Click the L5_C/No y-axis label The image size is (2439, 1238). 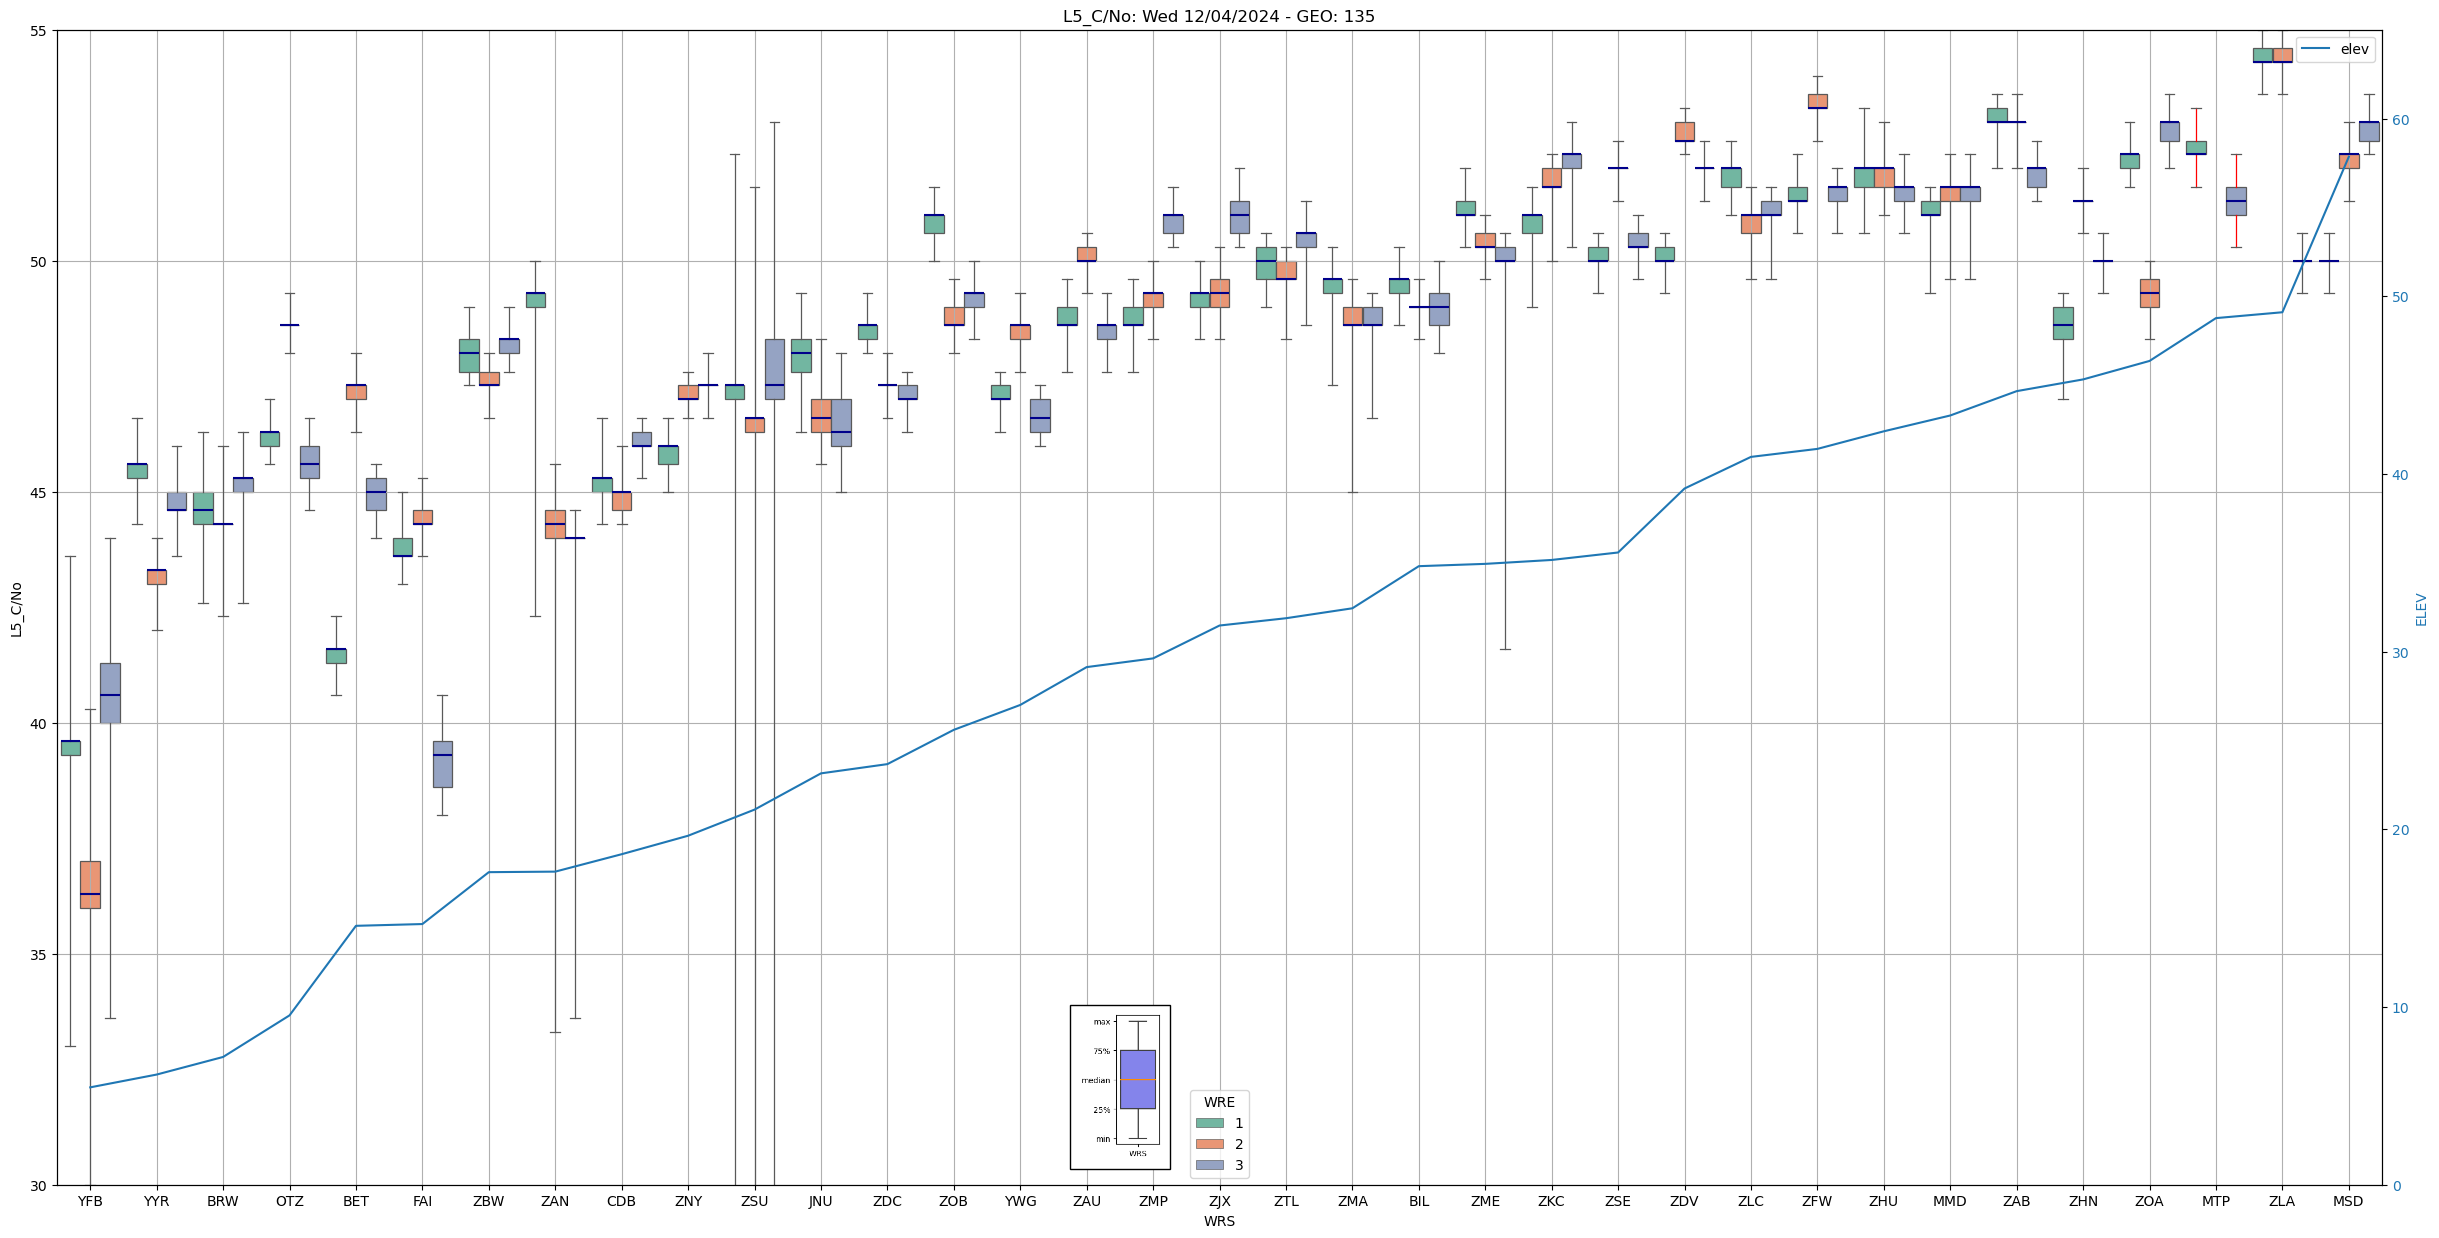[x=16, y=609]
